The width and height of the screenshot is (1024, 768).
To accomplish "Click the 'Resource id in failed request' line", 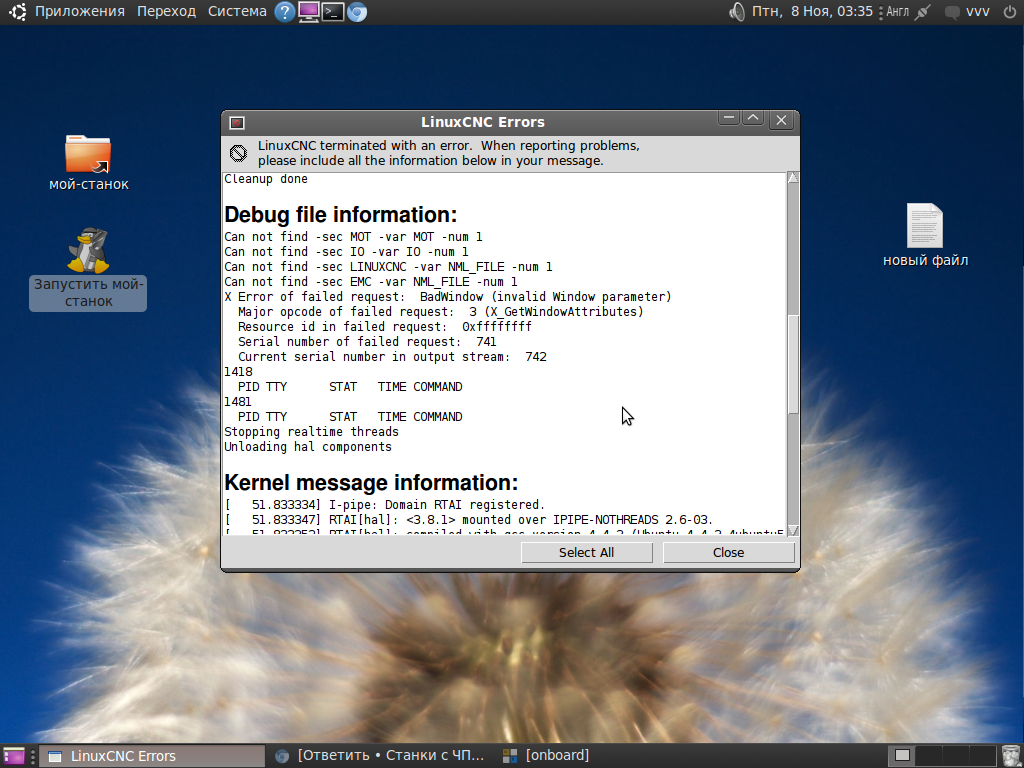I will pos(385,327).
